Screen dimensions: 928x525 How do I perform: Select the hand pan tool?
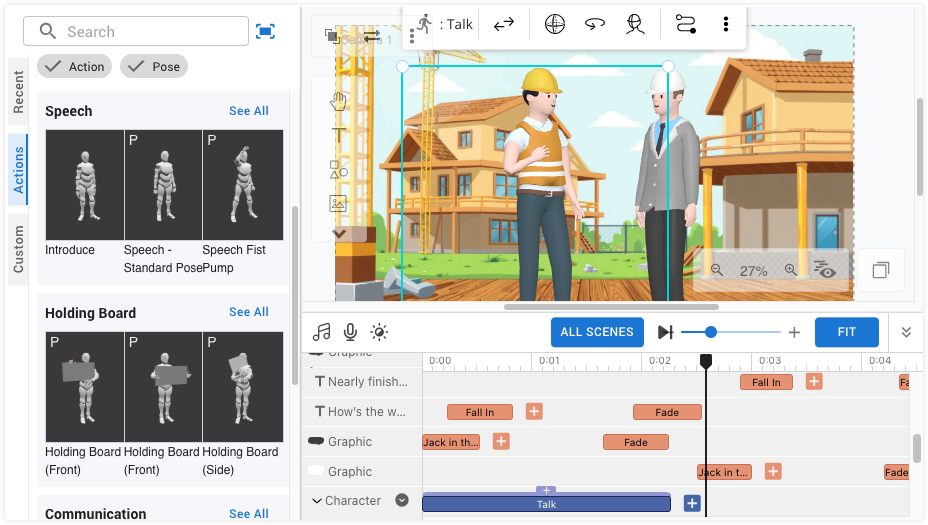coord(339,101)
